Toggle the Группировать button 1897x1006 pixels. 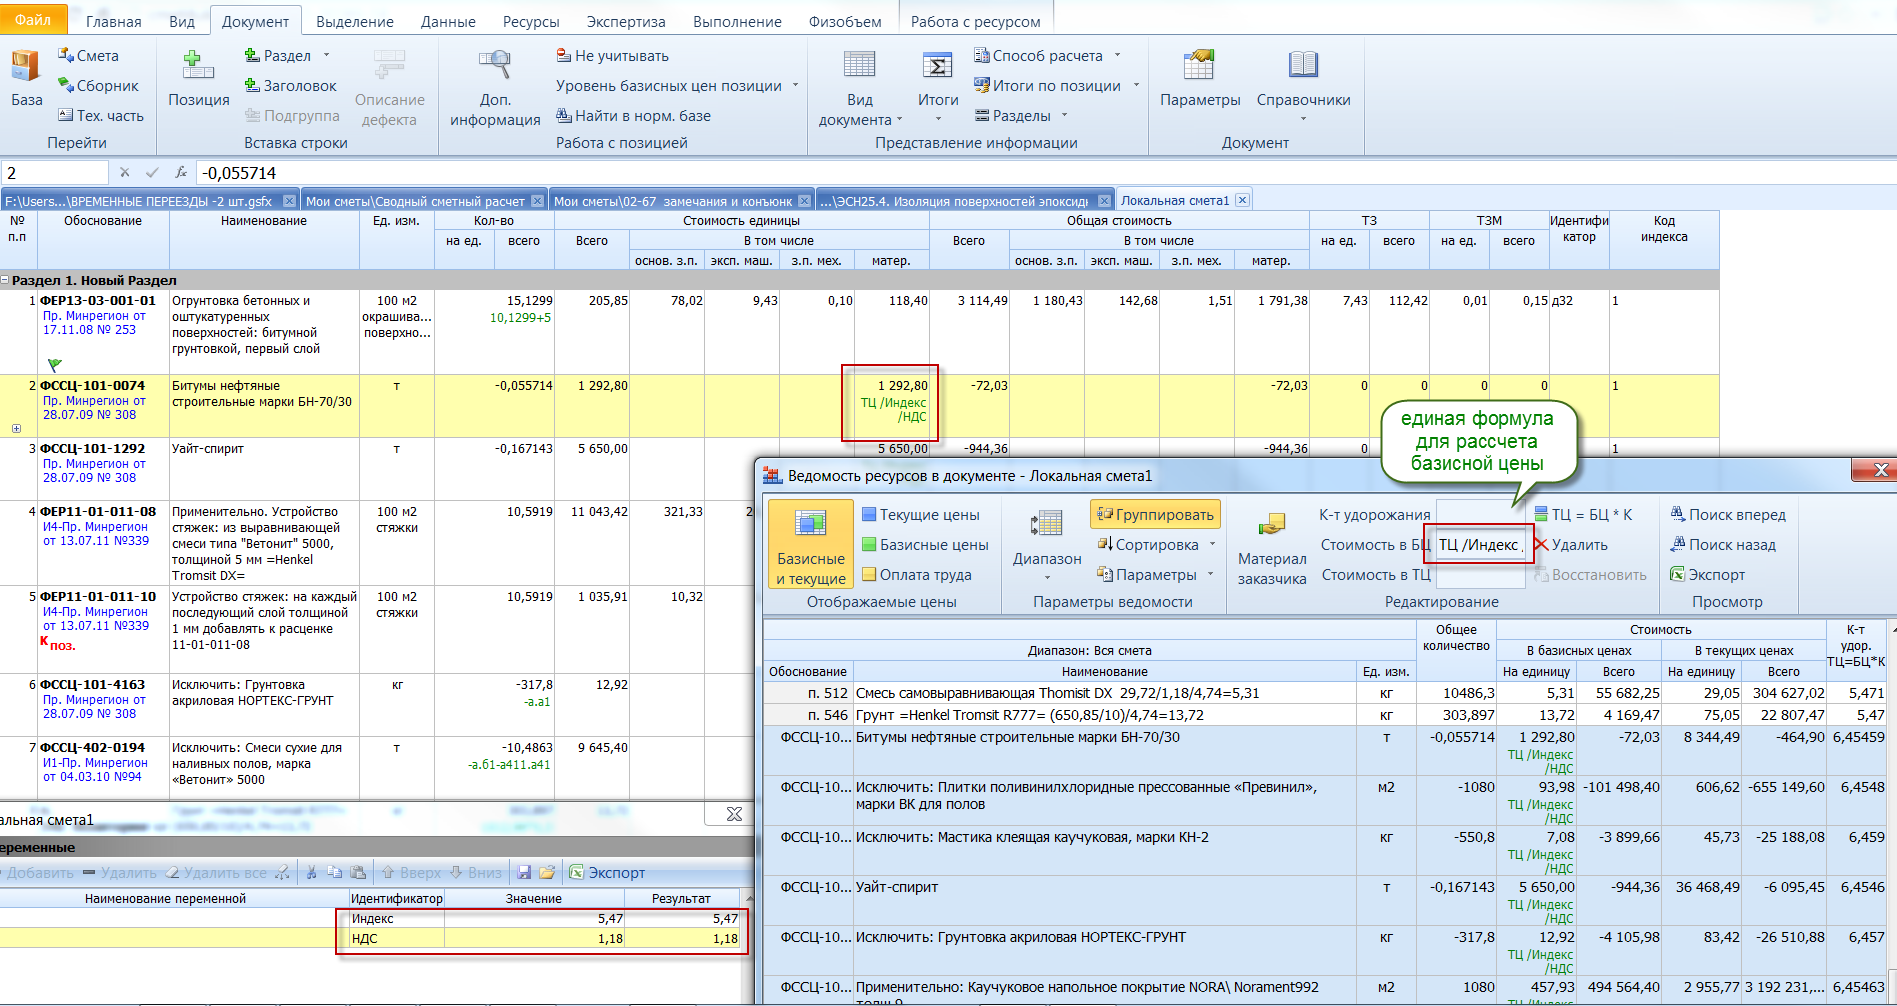tap(1155, 515)
